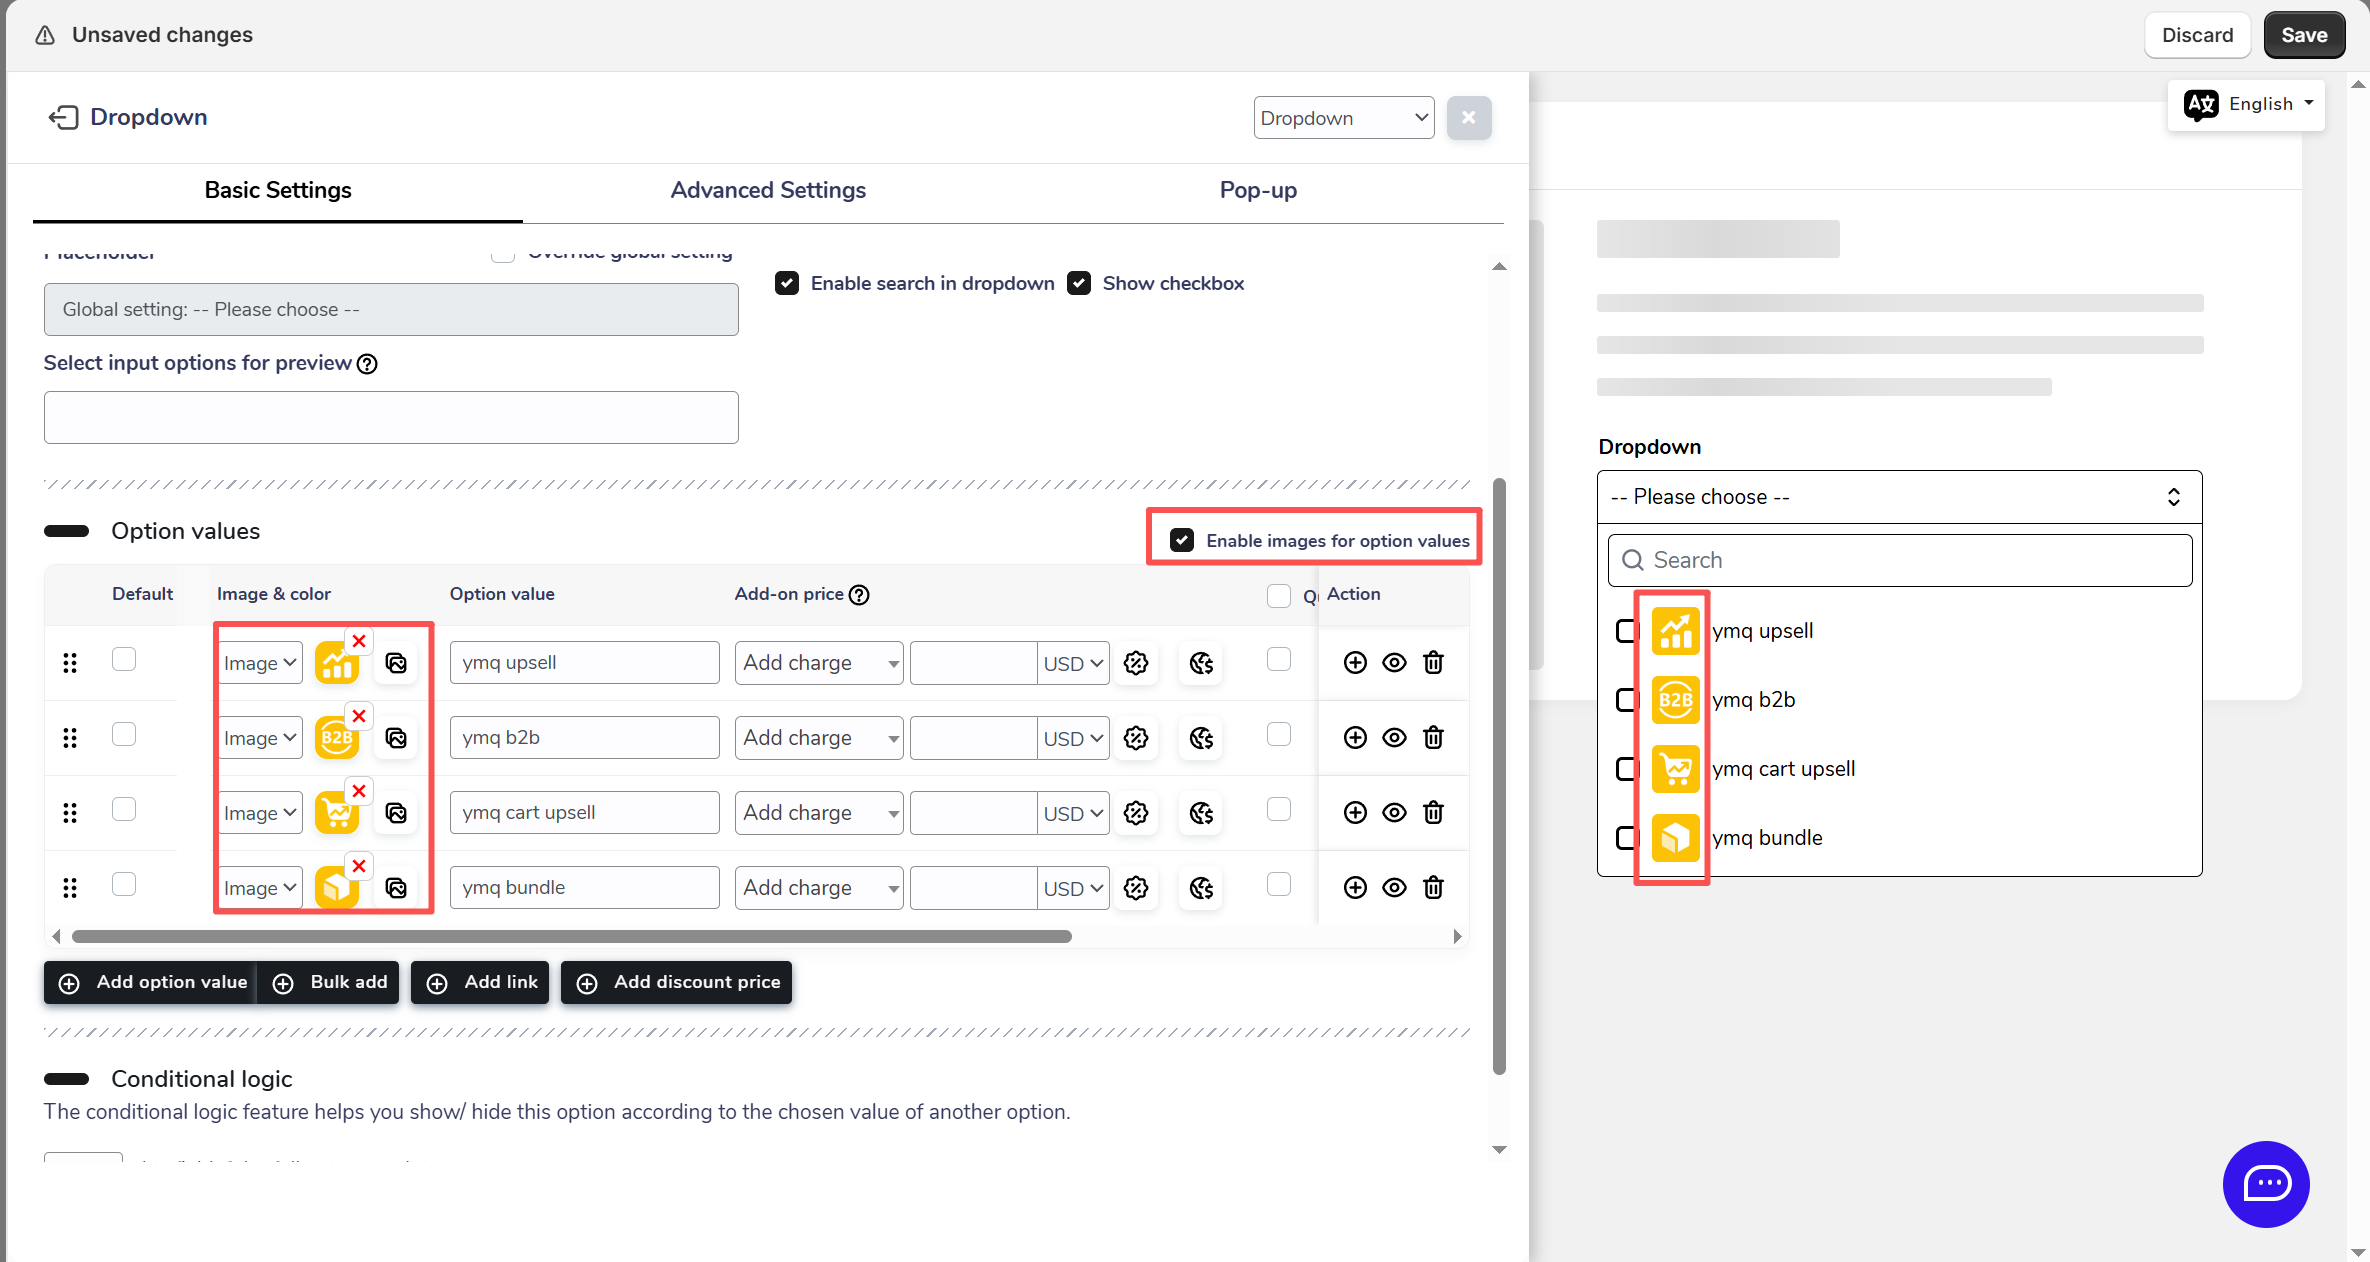Uncheck Enable images for option values

(1182, 540)
